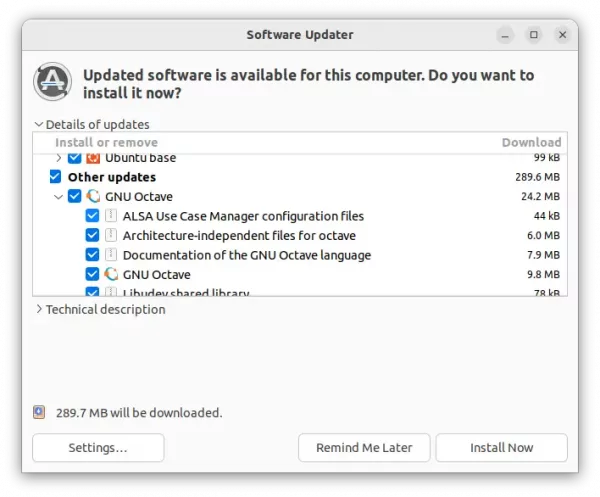Click the Ubuntu base logo icon
Viewport: 600px width, 497px height.
[x=93, y=158]
